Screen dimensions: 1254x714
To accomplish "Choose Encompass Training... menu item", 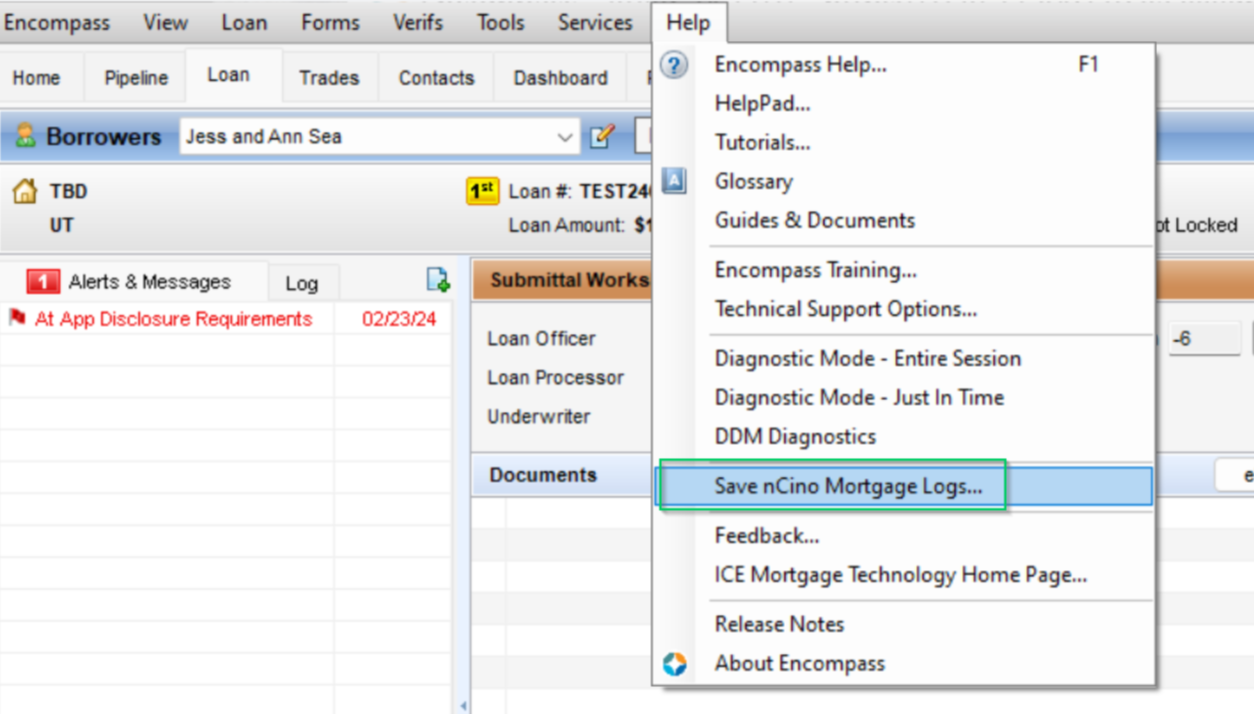I will point(903,270).
